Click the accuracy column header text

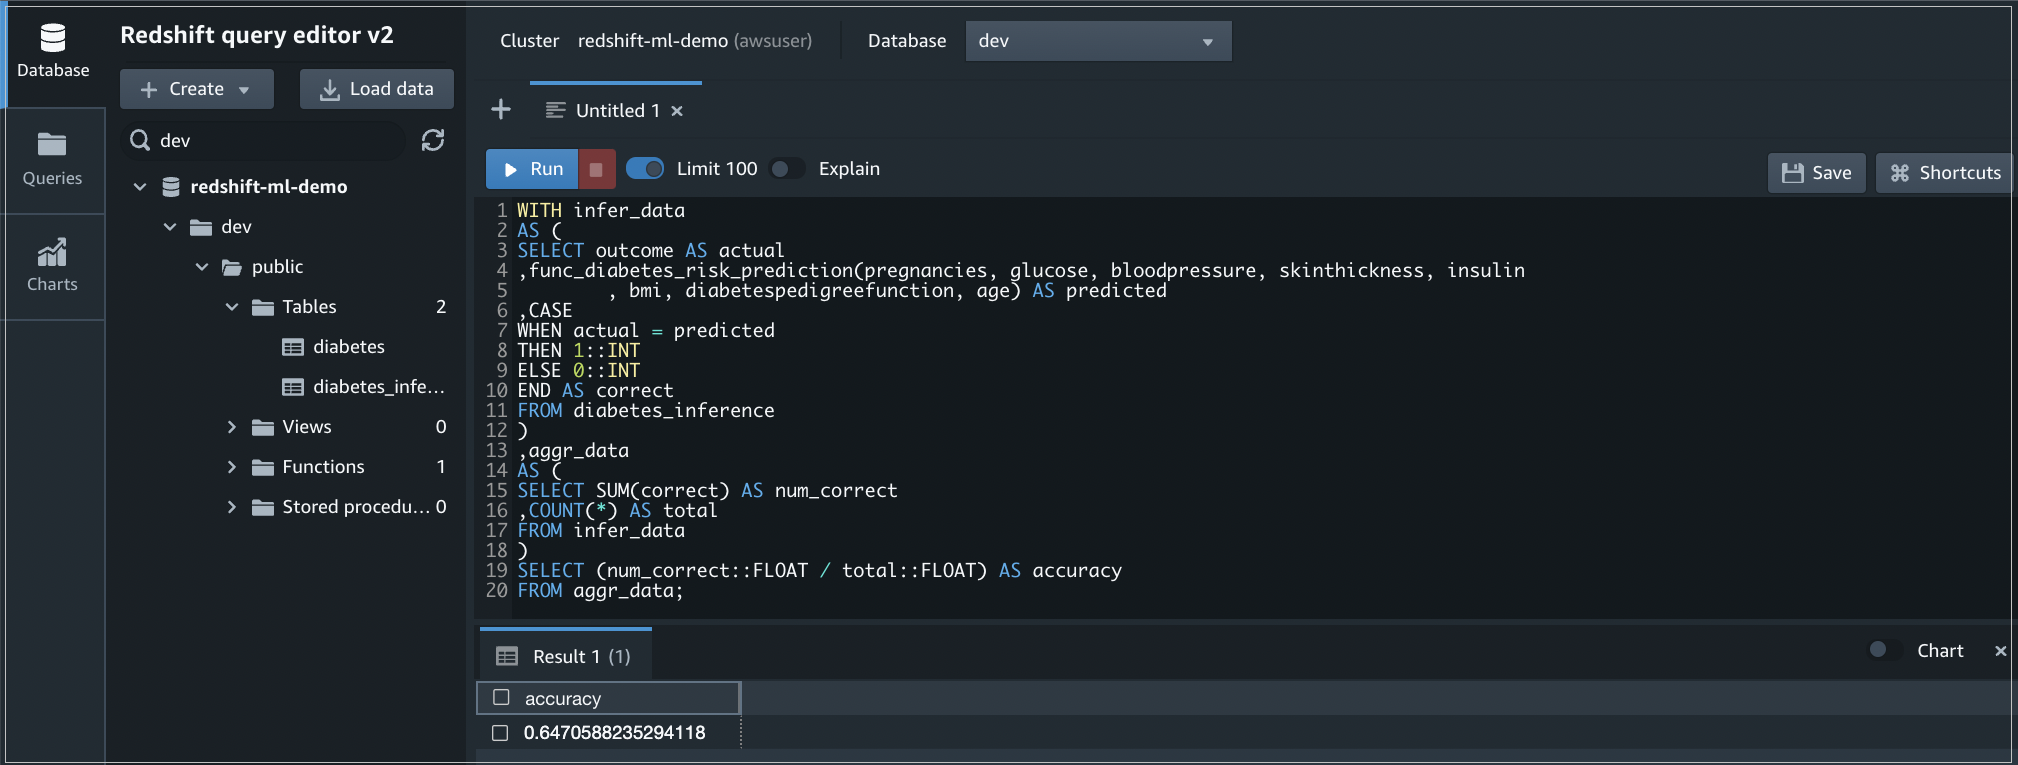pos(563,699)
